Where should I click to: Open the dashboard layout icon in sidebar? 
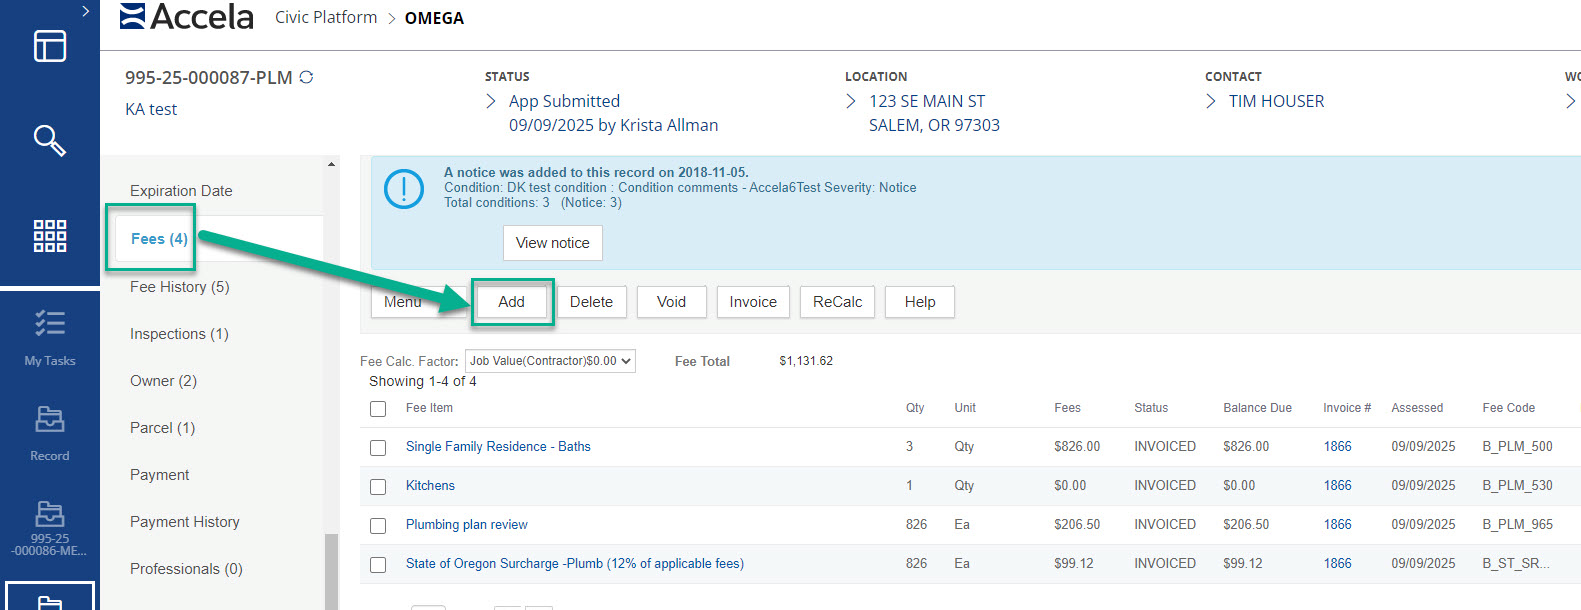(x=50, y=46)
